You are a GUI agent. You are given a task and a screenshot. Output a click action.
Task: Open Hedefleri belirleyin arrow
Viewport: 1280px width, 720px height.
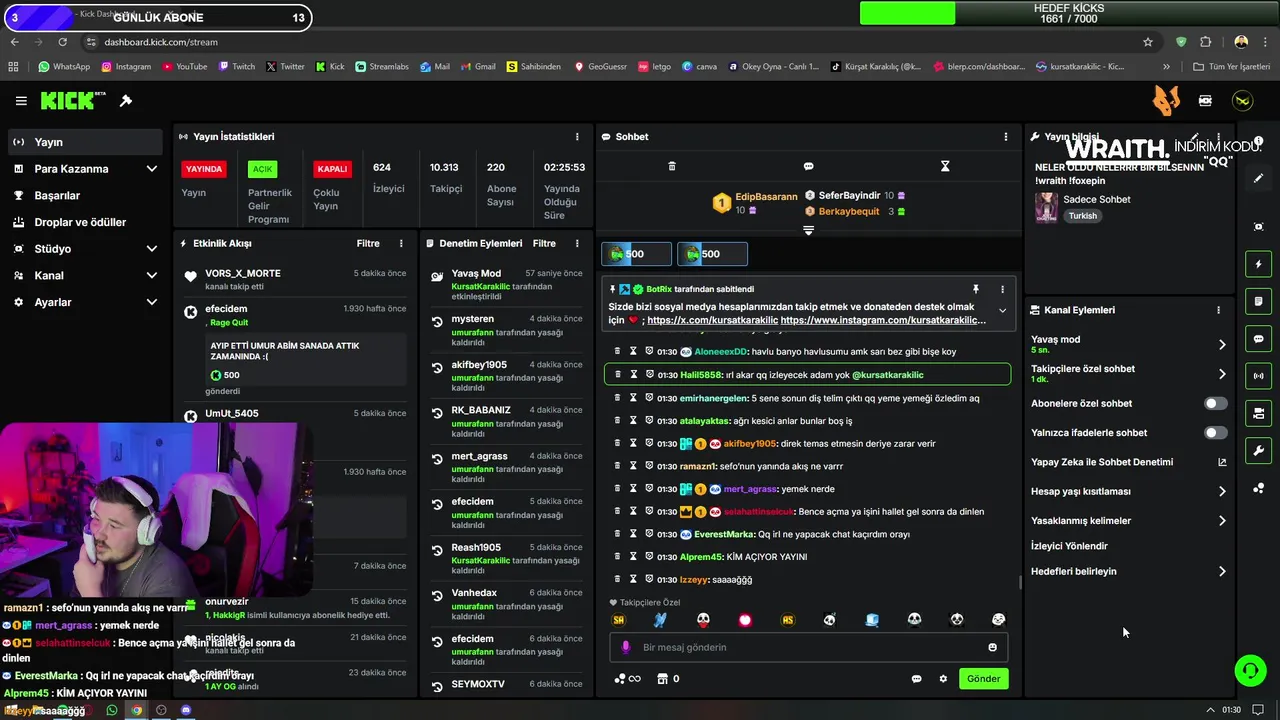pos(1222,572)
